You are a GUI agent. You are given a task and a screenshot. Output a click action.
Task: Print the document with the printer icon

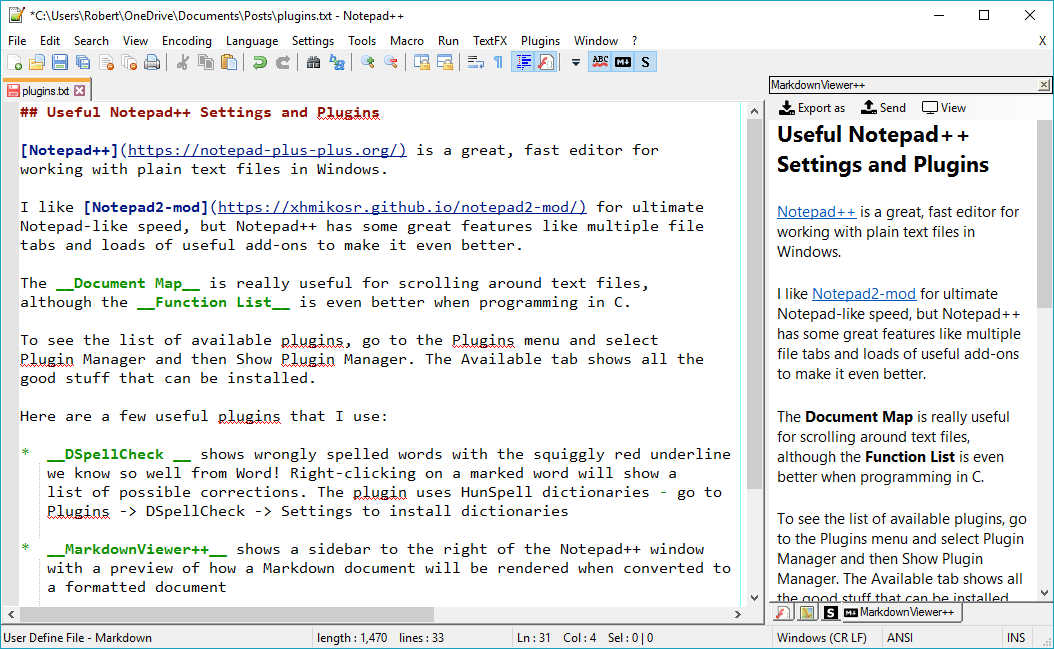153,63
